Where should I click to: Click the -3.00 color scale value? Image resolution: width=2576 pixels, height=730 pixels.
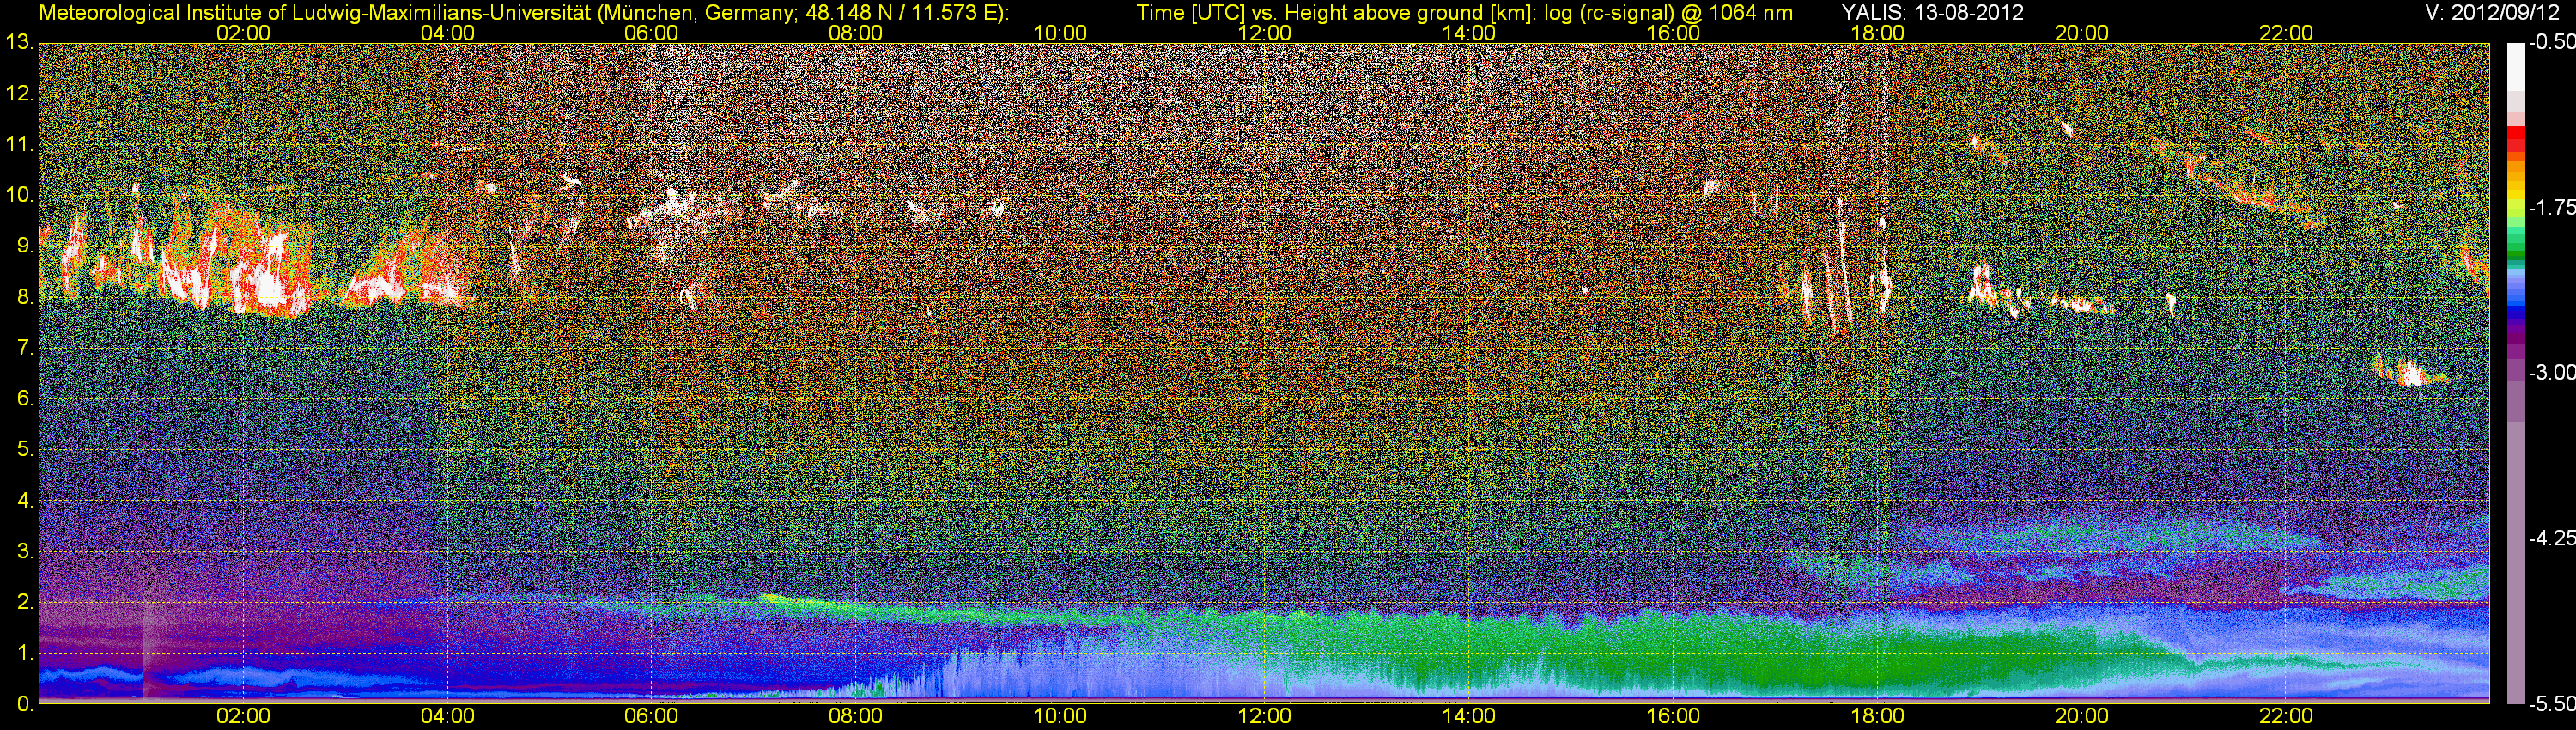(2551, 373)
